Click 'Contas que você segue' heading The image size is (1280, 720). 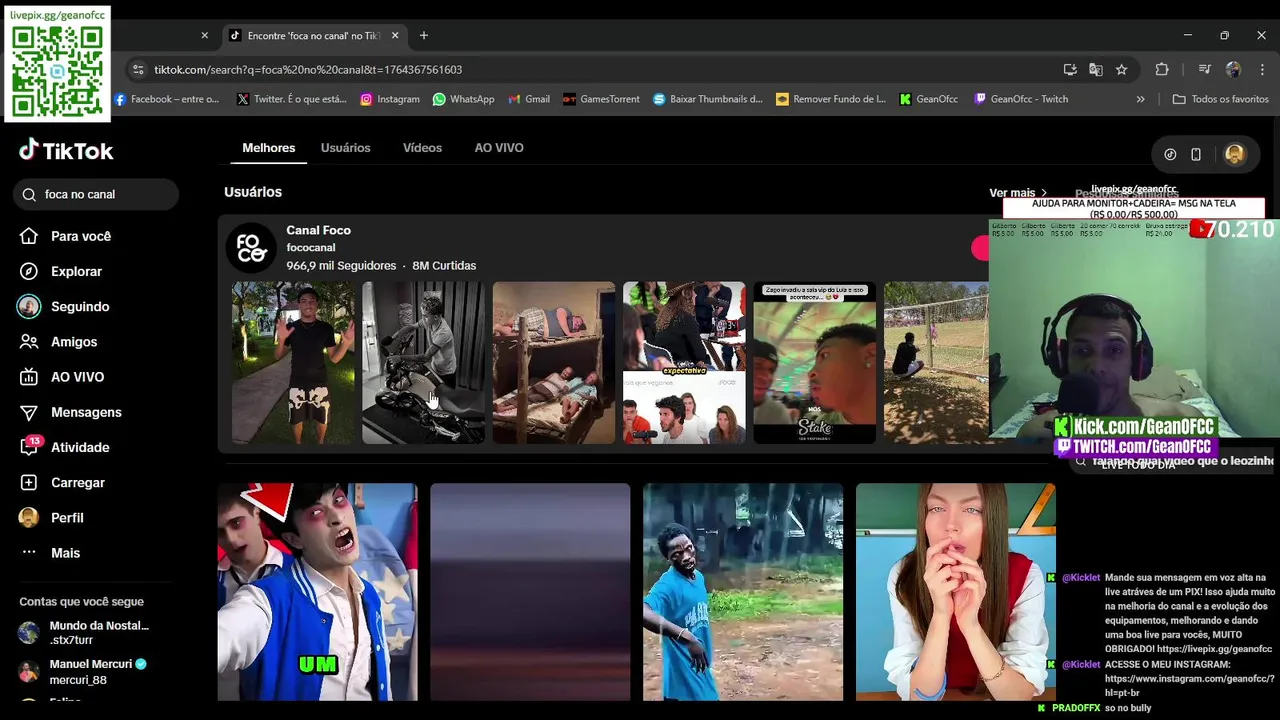82,601
